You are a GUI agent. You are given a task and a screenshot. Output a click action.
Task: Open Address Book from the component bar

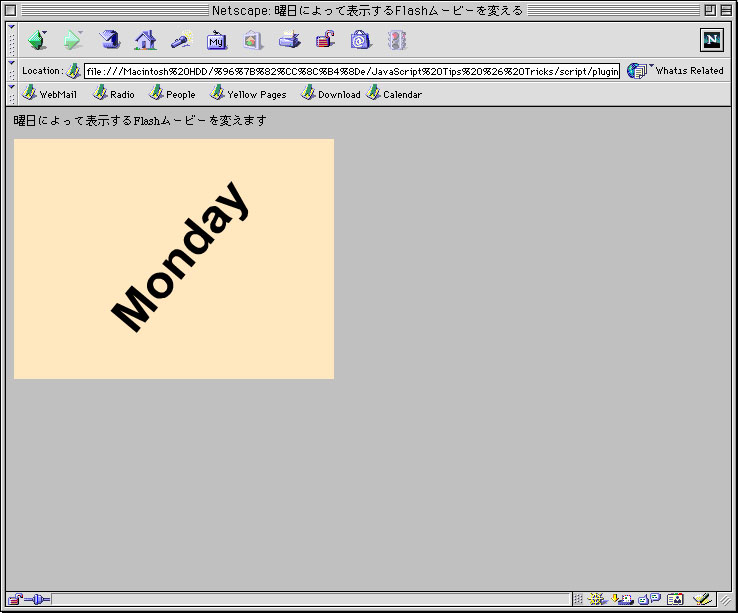pyautogui.click(x=675, y=599)
